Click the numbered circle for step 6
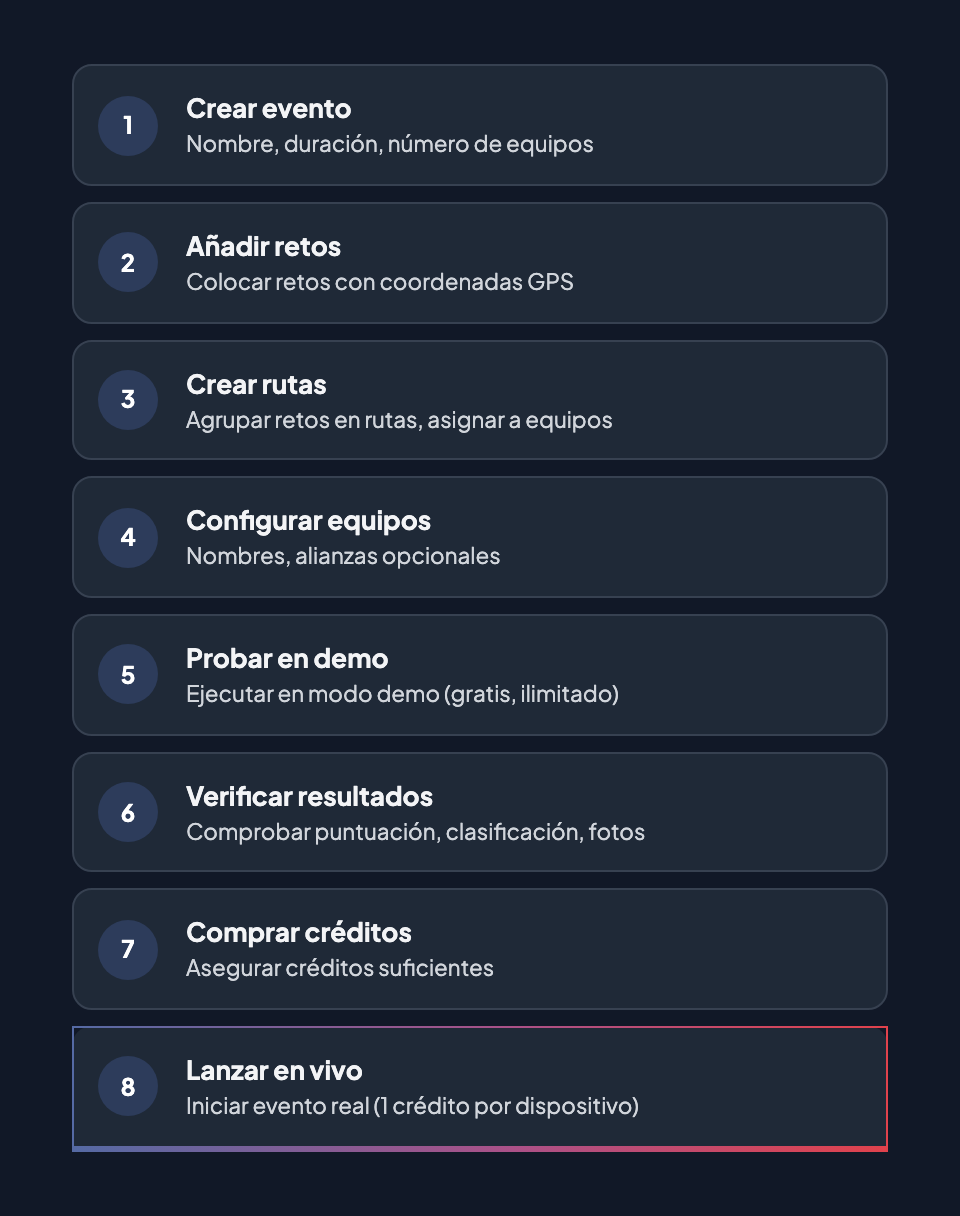Screen dimensions: 960x1216 127,812
